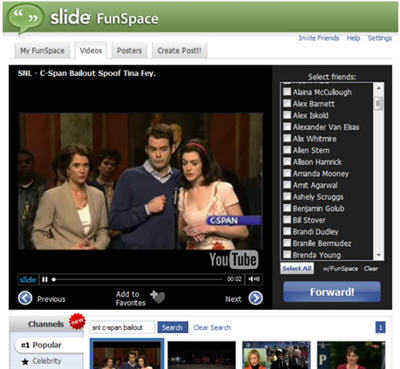
Task: Go to Previous video arrow icon
Action: tap(25, 298)
